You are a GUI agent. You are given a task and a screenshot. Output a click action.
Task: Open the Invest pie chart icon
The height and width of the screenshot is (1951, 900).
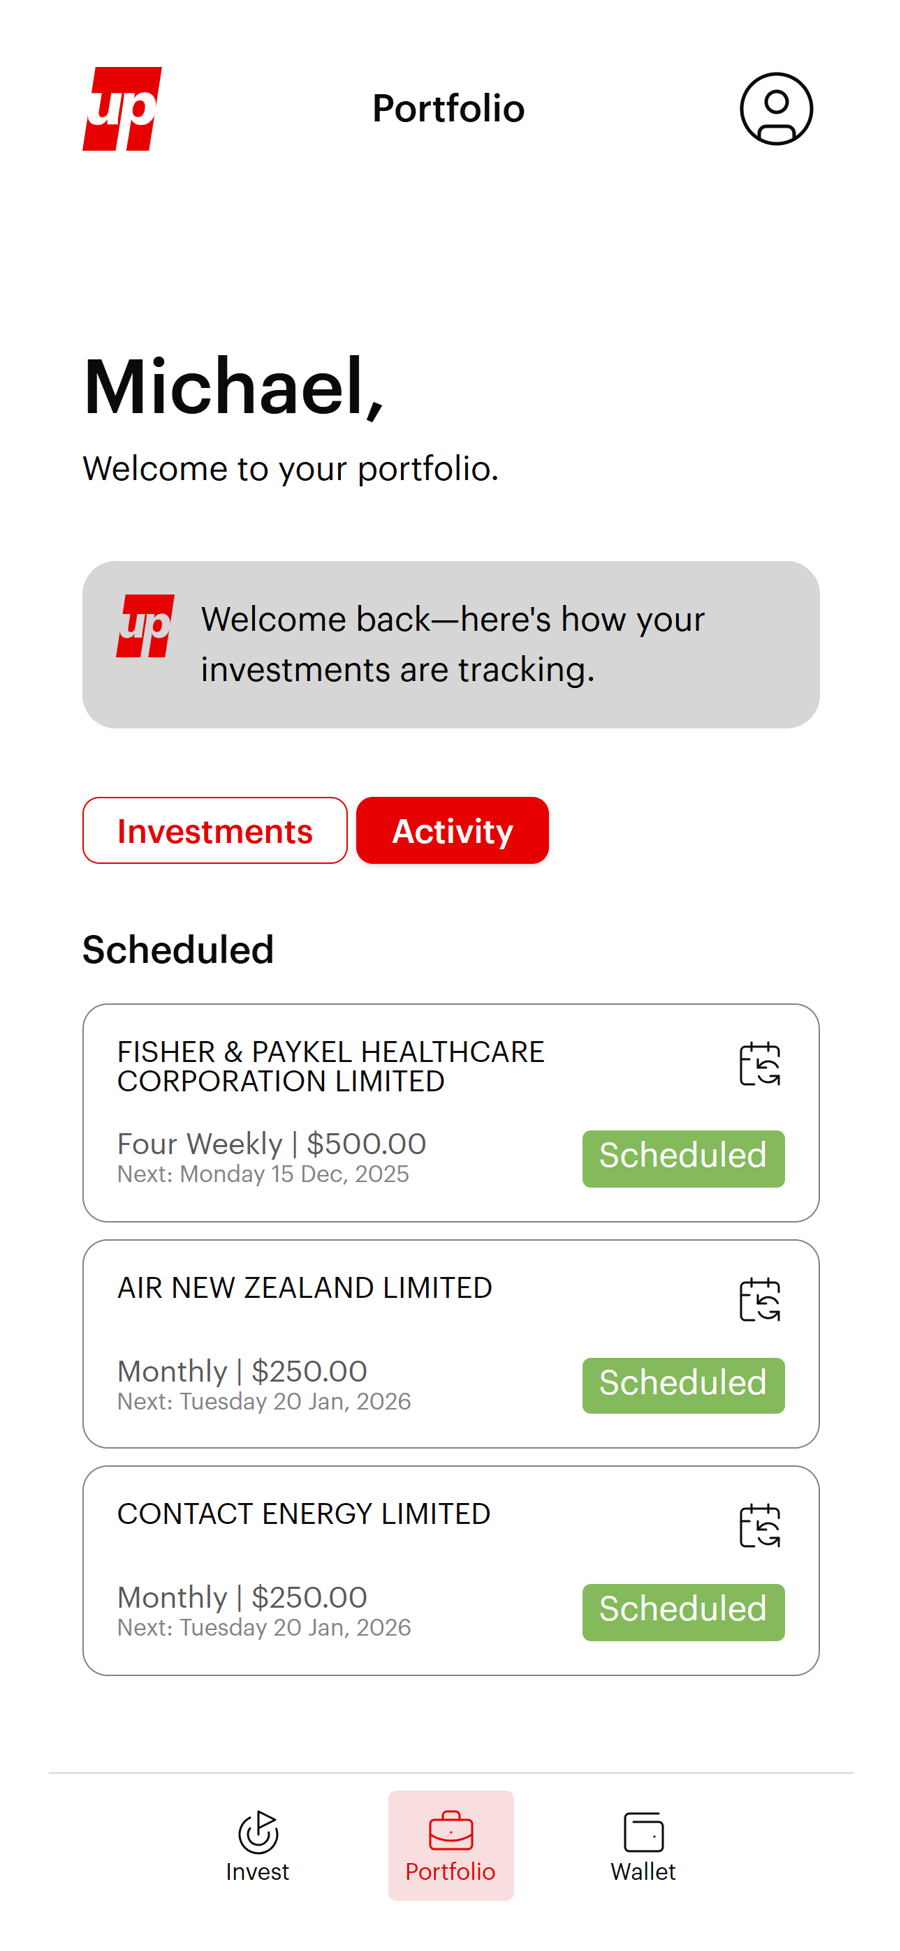pyautogui.click(x=257, y=1832)
